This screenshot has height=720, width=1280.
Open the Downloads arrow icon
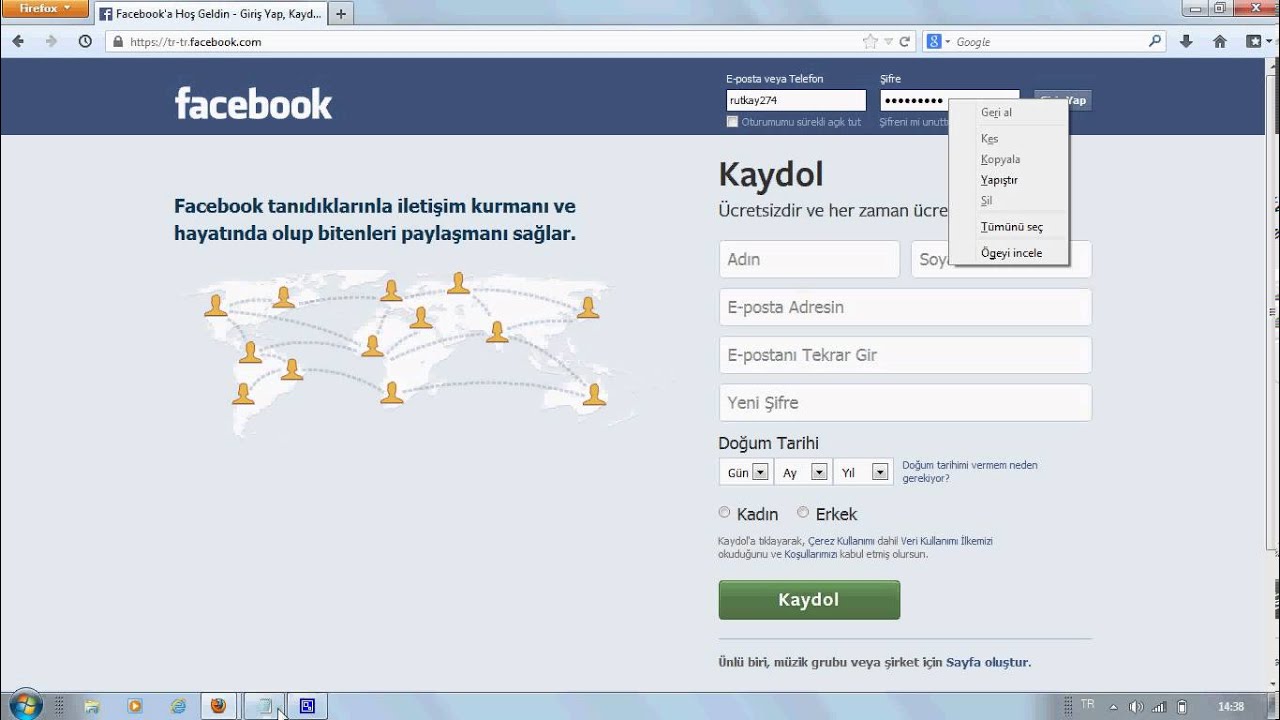[1186, 42]
